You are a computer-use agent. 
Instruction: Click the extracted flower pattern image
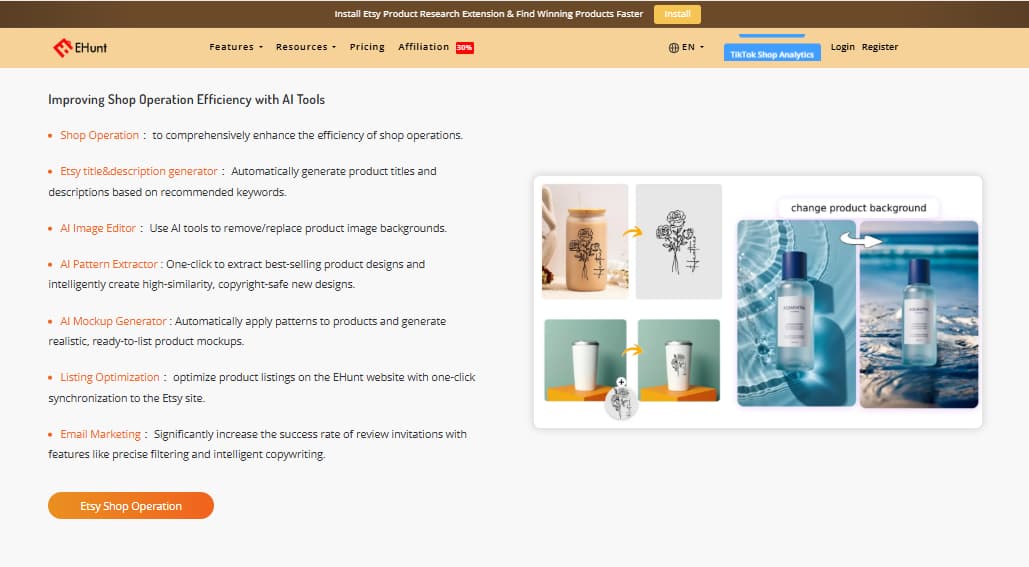tap(679, 241)
